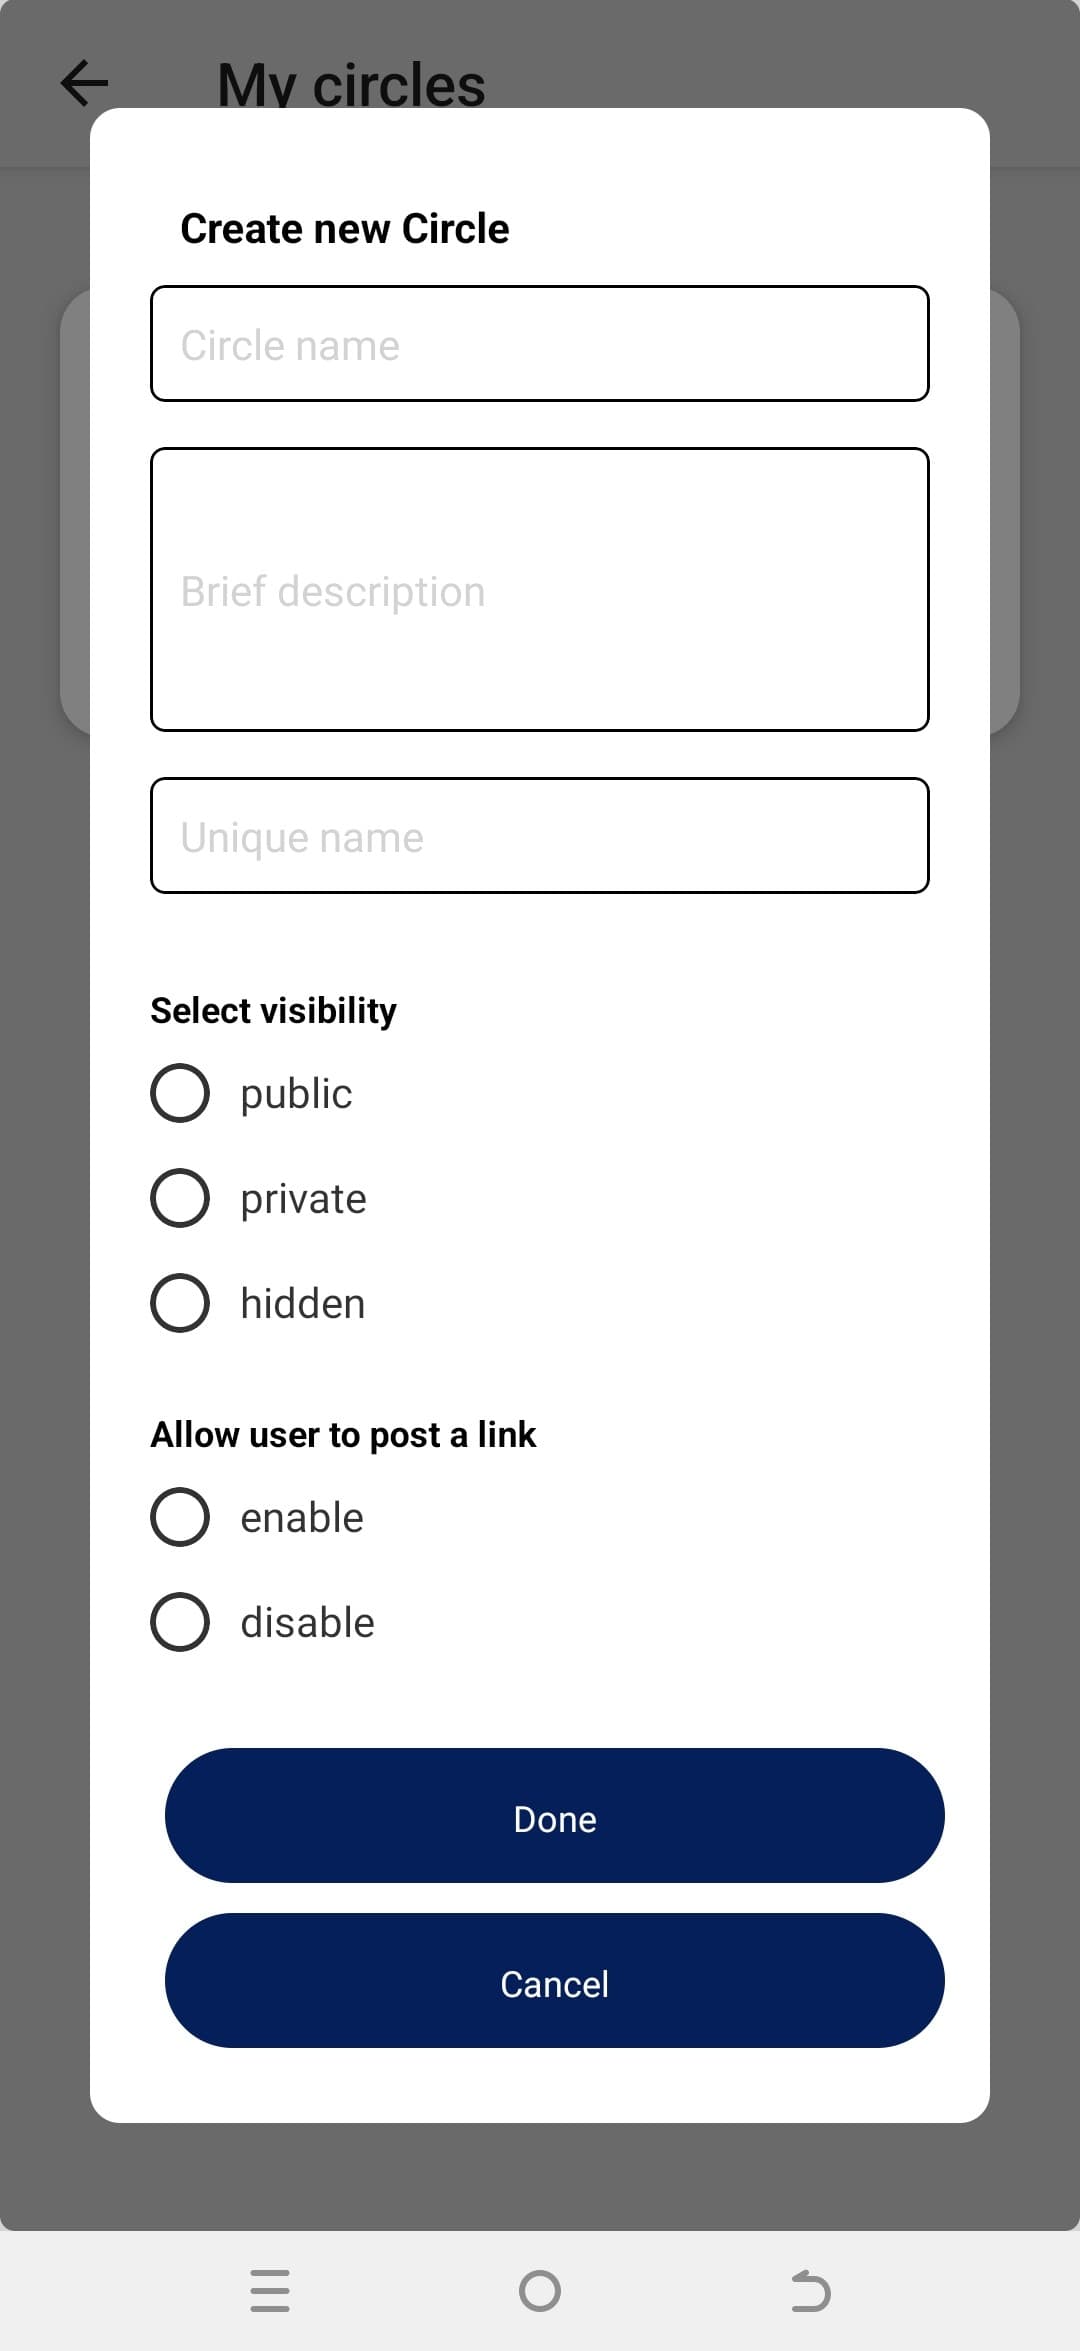Tap the dimmed card edge right of dialog

pyautogui.click(x=1005, y=512)
